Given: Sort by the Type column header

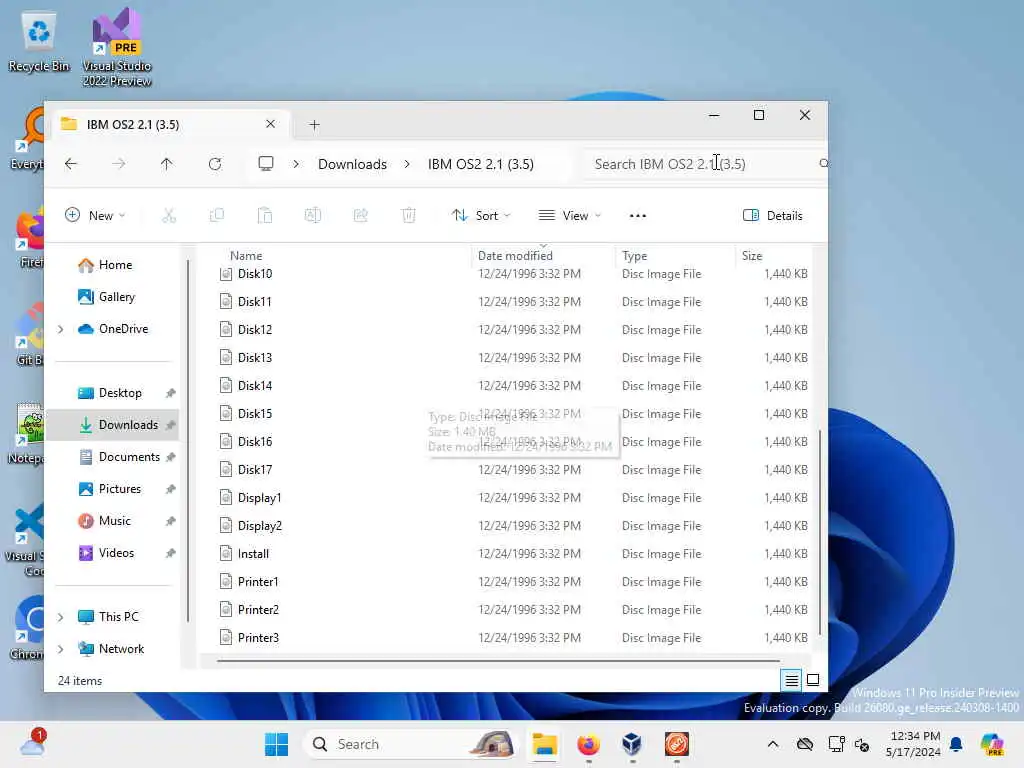Looking at the screenshot, I should click(x=634, y=256).
